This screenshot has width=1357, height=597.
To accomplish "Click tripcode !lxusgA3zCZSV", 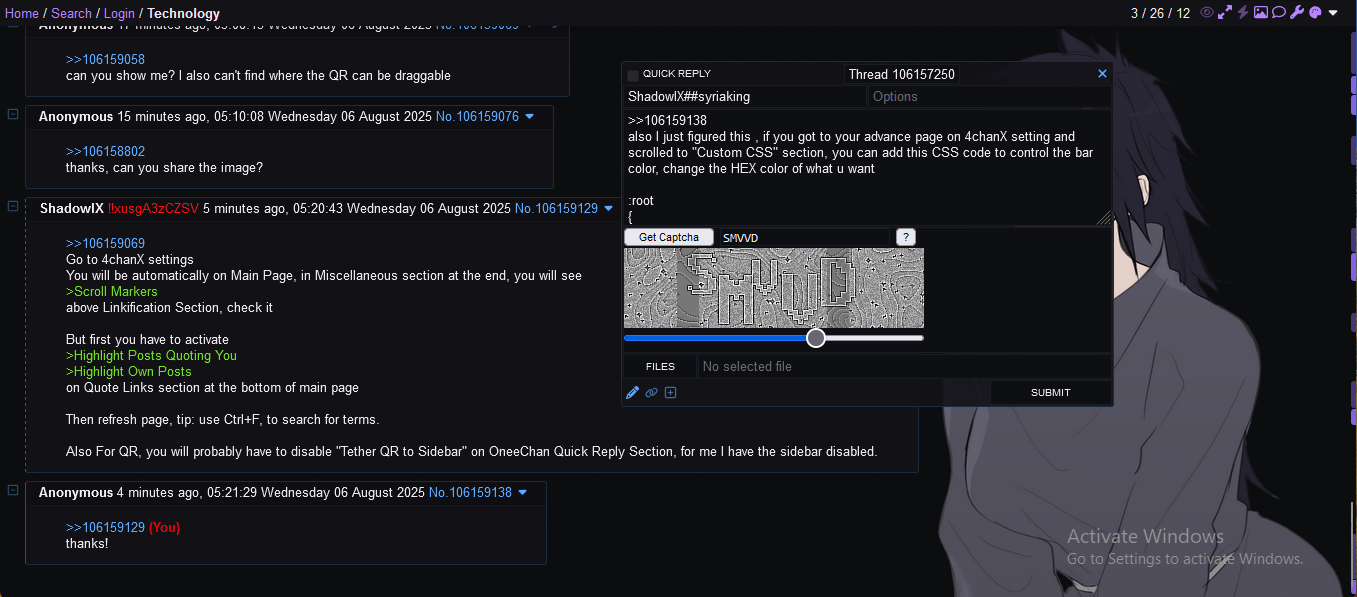I will [153, 209].
